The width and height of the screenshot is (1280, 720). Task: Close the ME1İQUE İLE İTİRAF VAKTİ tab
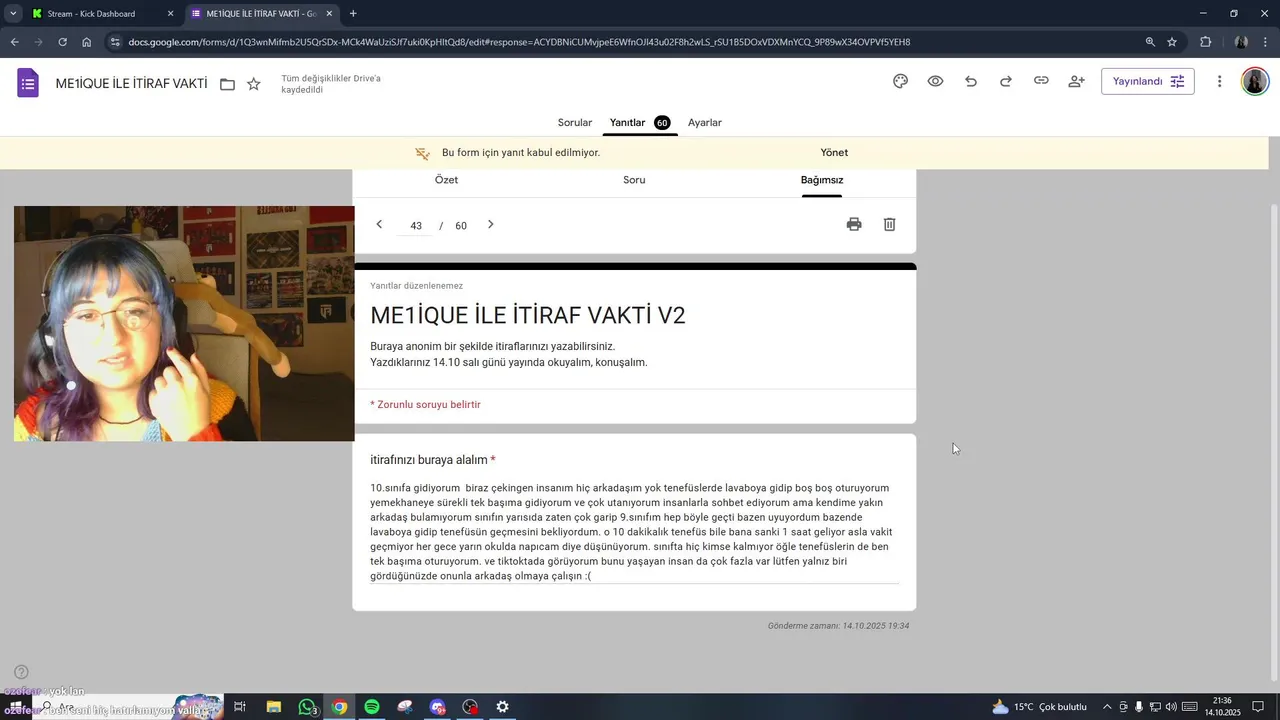pyautogui.click(x=329, y=14)
